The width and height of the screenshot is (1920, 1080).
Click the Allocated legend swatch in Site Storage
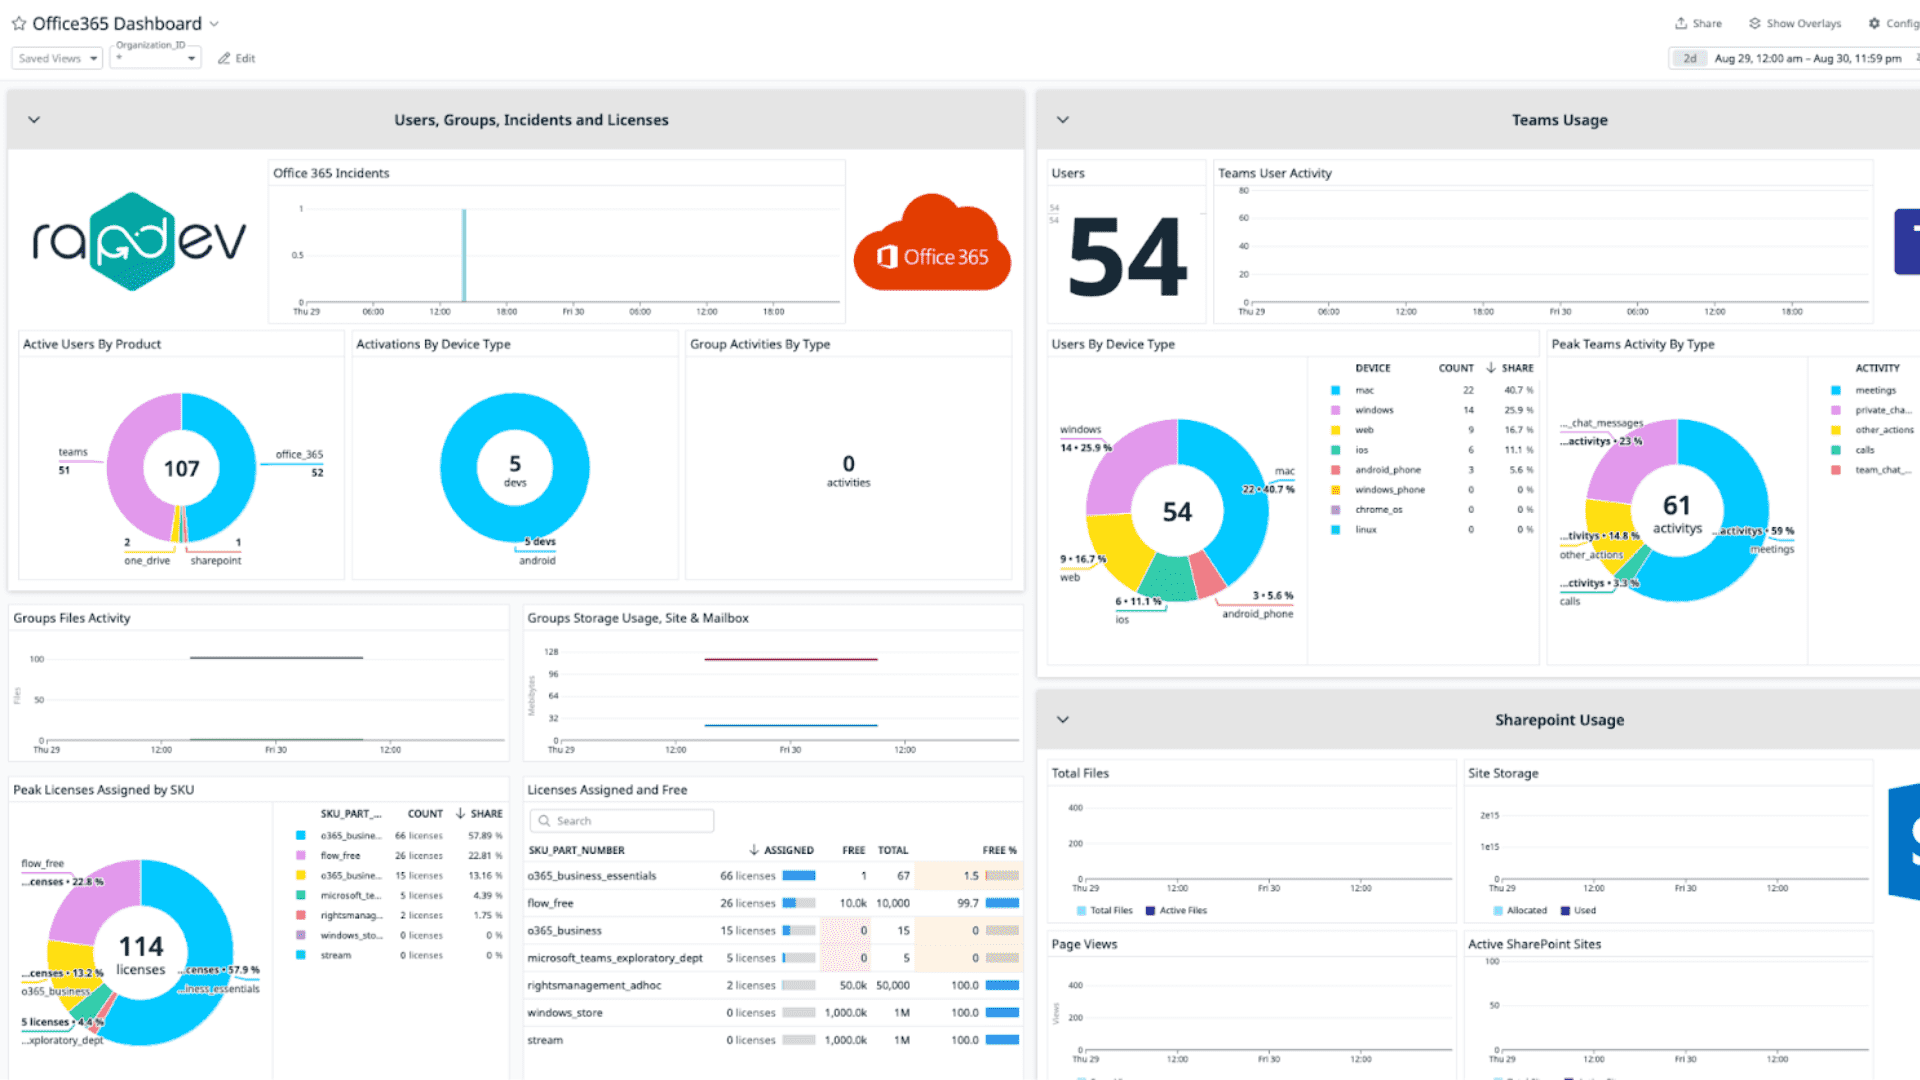click(x=1498, y=911)
